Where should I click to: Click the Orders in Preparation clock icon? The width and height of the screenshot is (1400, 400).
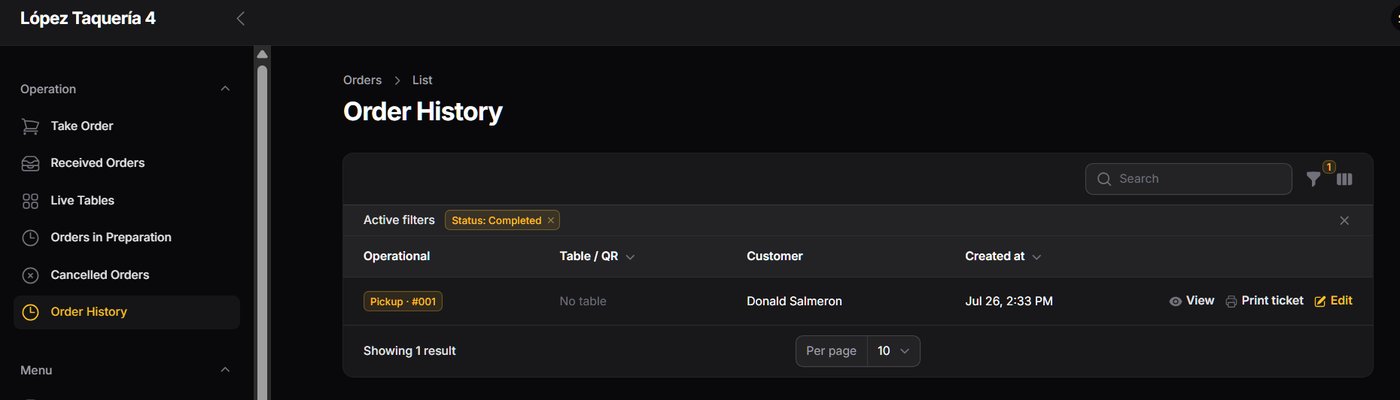[x=30, y=238]
